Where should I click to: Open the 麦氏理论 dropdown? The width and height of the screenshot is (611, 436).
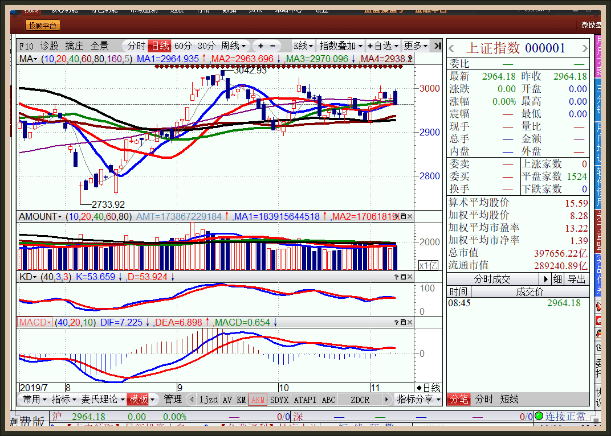[x=103, y=399]
